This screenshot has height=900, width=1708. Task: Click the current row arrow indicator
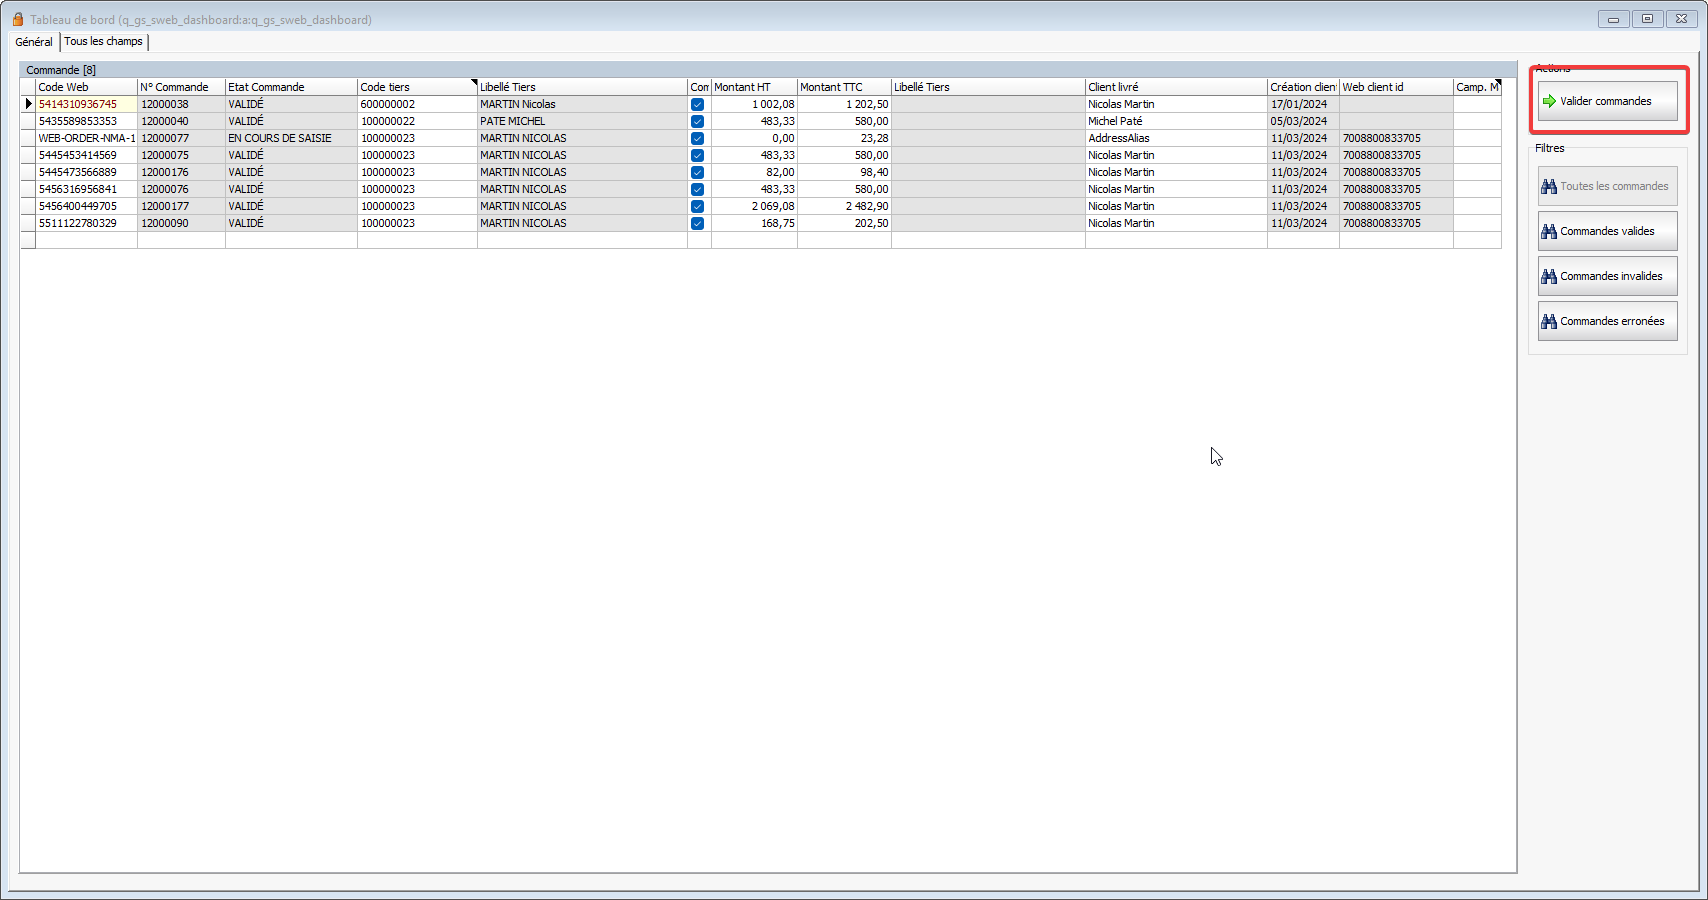pos(28,104)
